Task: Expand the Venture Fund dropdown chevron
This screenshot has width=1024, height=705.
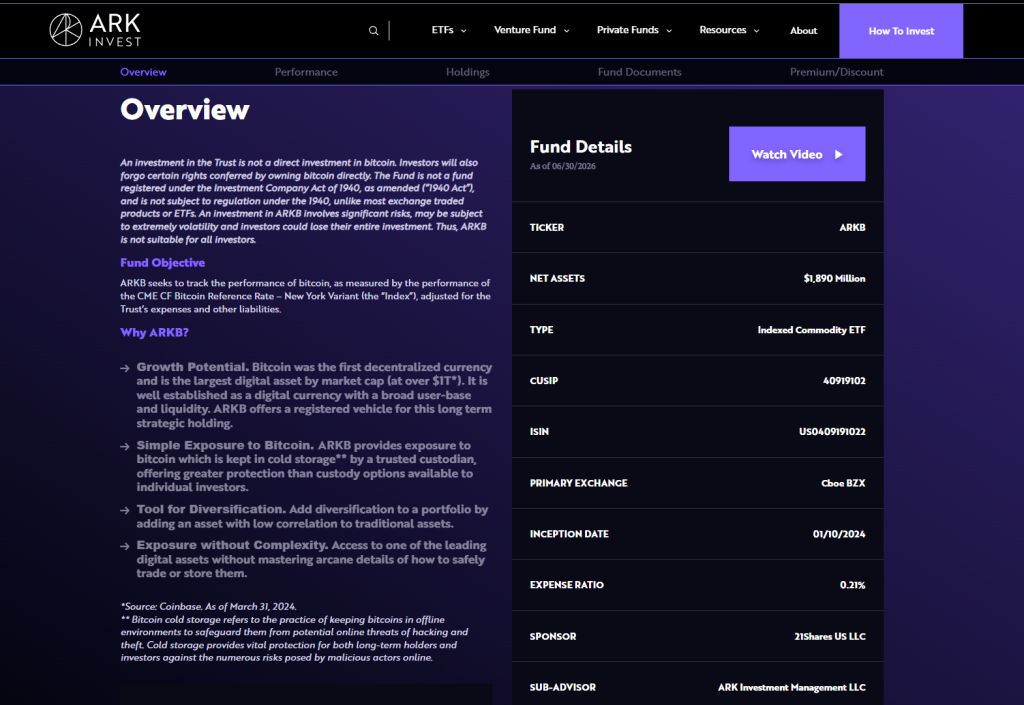Action: [x=566, y=31]
